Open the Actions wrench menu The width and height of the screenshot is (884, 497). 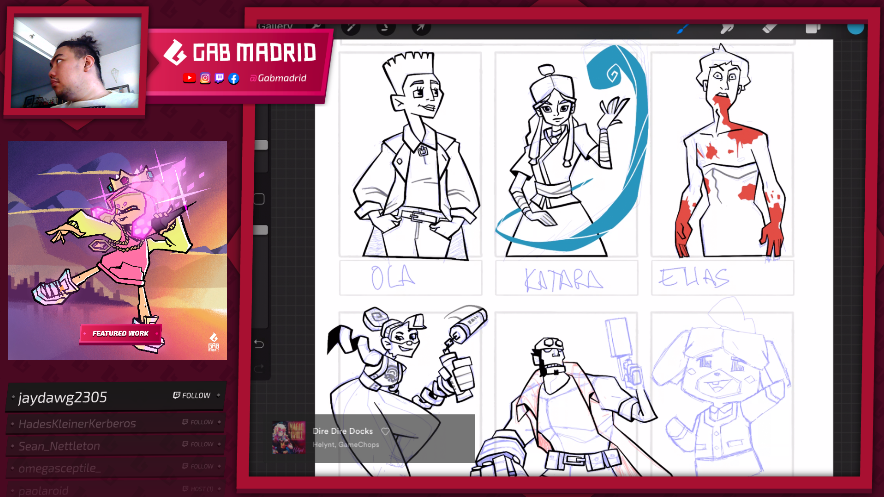coord(316,26)
